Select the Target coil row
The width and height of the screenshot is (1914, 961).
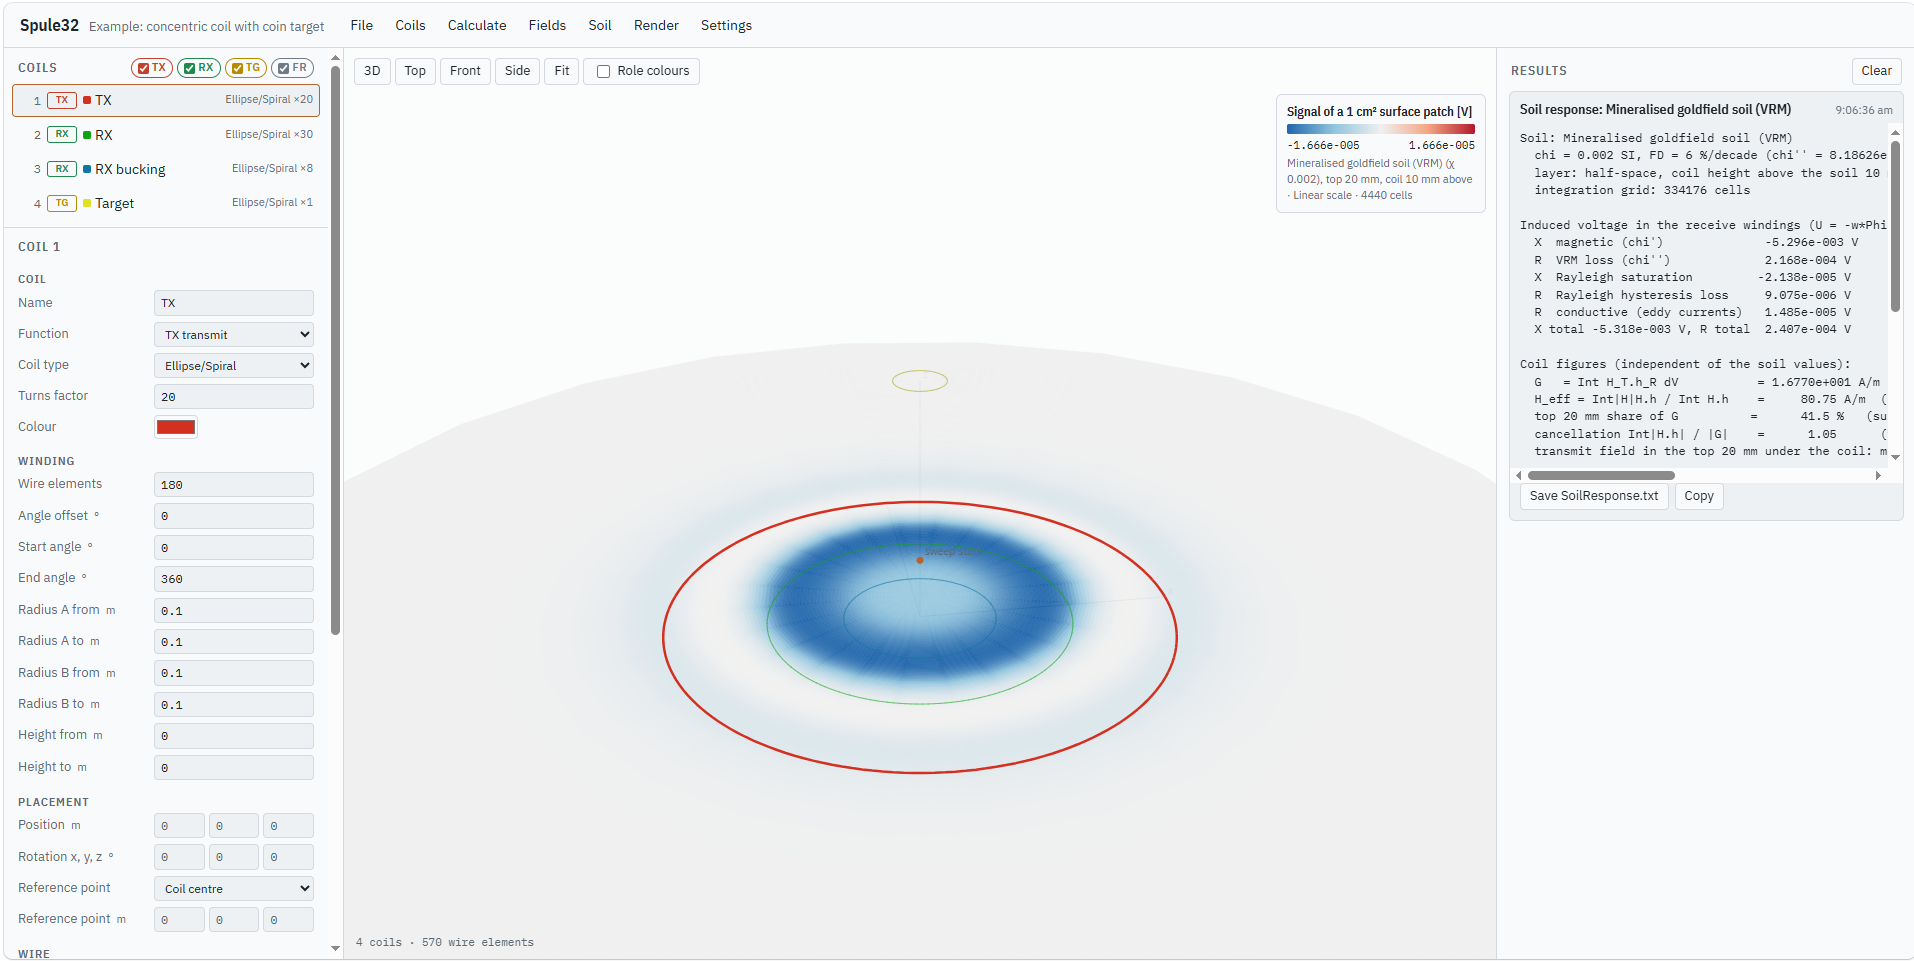pos(166,203)
